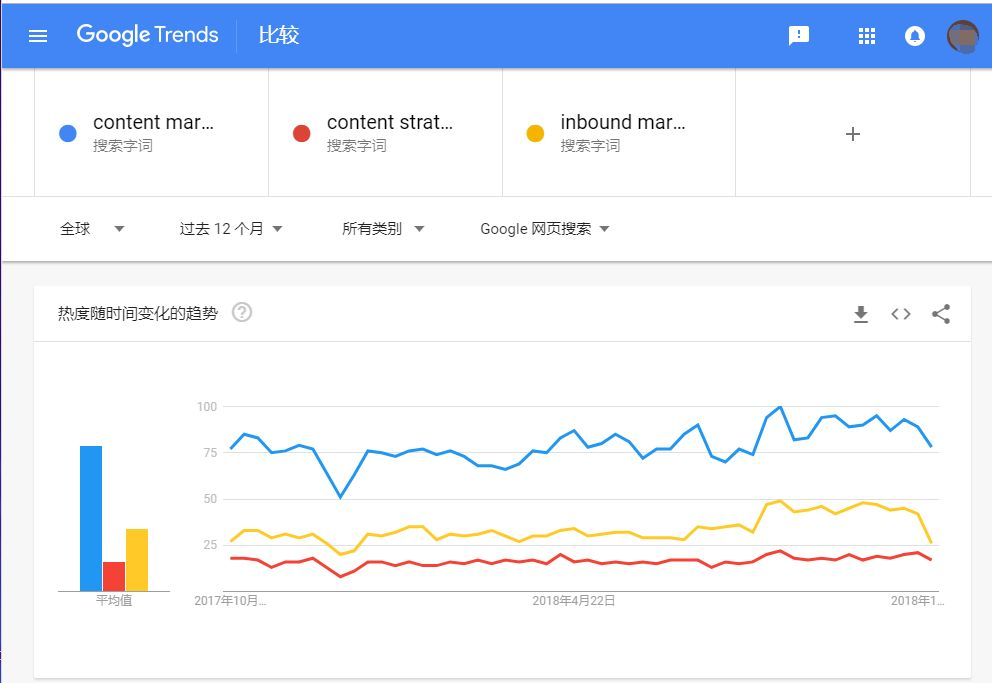Click the yellow inbound mar... color dot
This screenshot has height=683, width=992.
pos(535,133)
